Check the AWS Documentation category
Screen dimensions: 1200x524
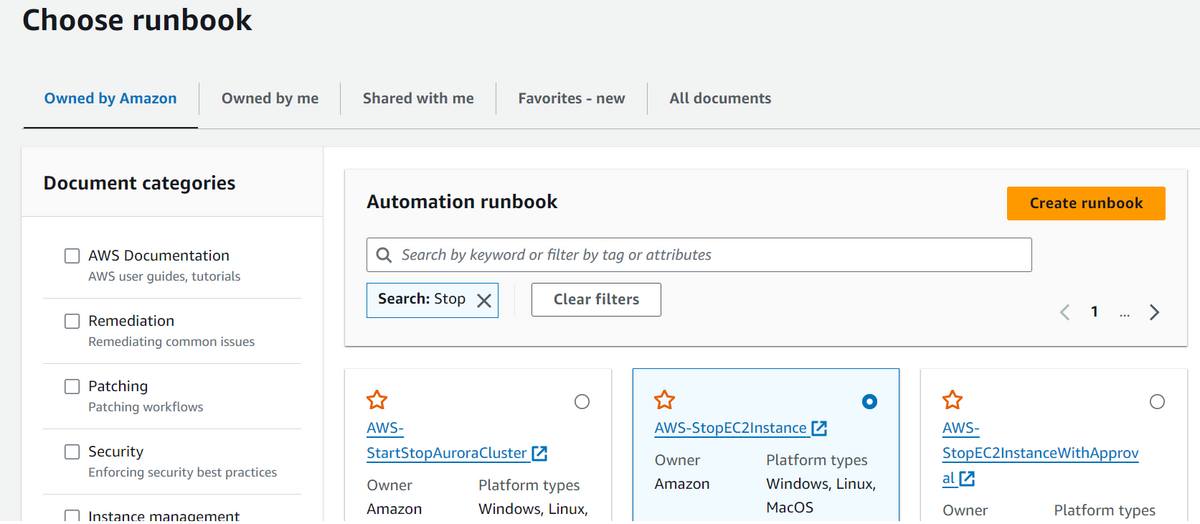click(x=72, y=256)
